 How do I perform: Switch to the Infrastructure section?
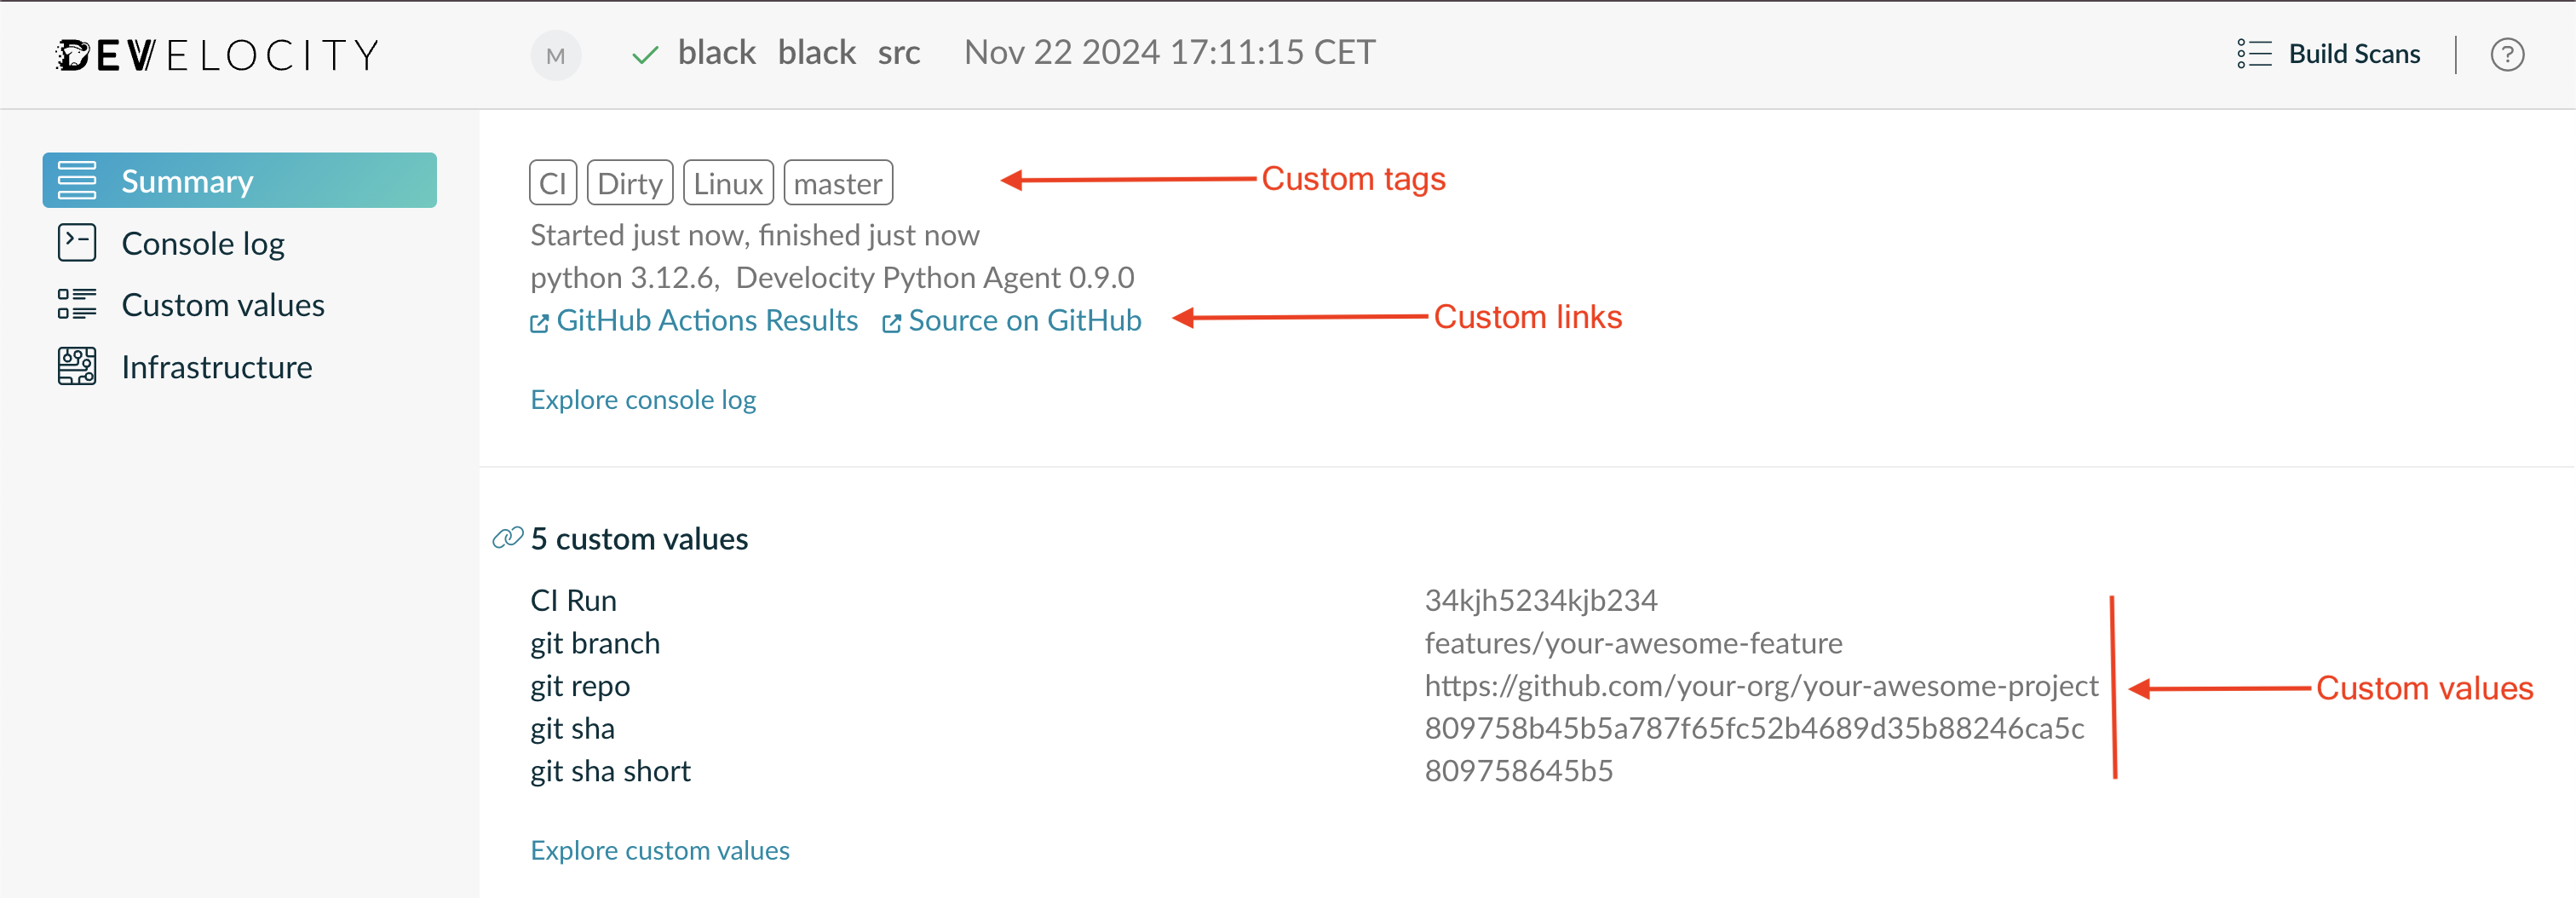click(216, 366)
